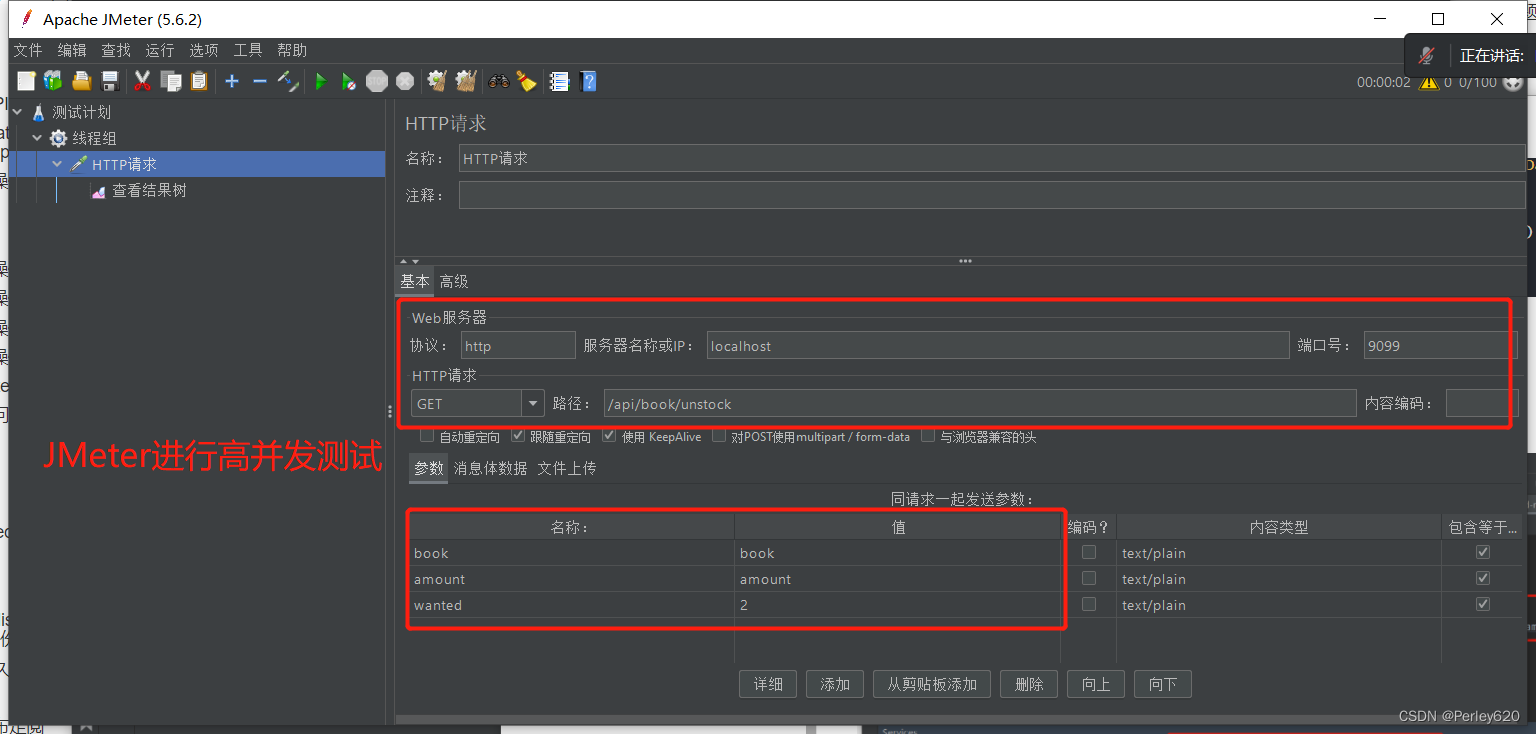Image resolution: width=1536 pixels, height=734 pixels.
Task: Open the 工具 menu
Action: point(248,50)
